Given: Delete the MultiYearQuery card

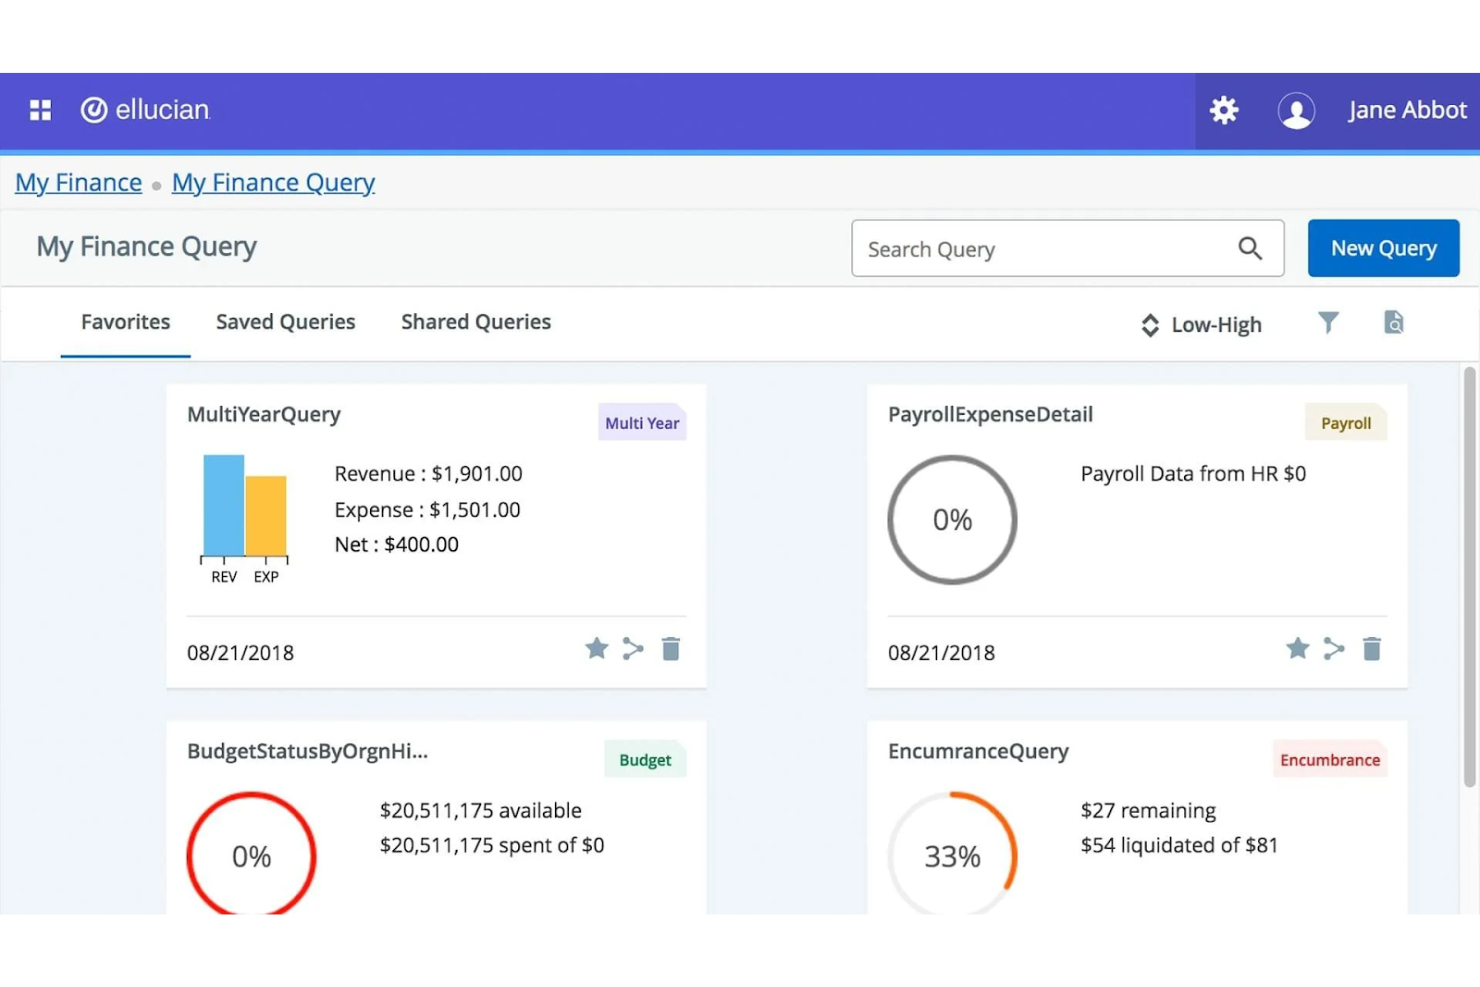Looking at the screenshot, I should click(671, 649).
